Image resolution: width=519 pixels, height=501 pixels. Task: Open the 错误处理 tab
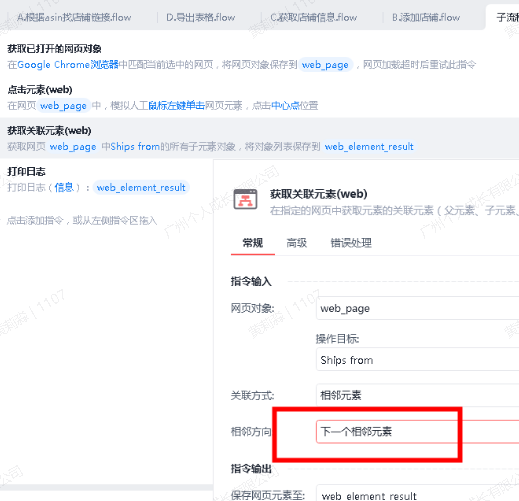click(x=351, y=243)
